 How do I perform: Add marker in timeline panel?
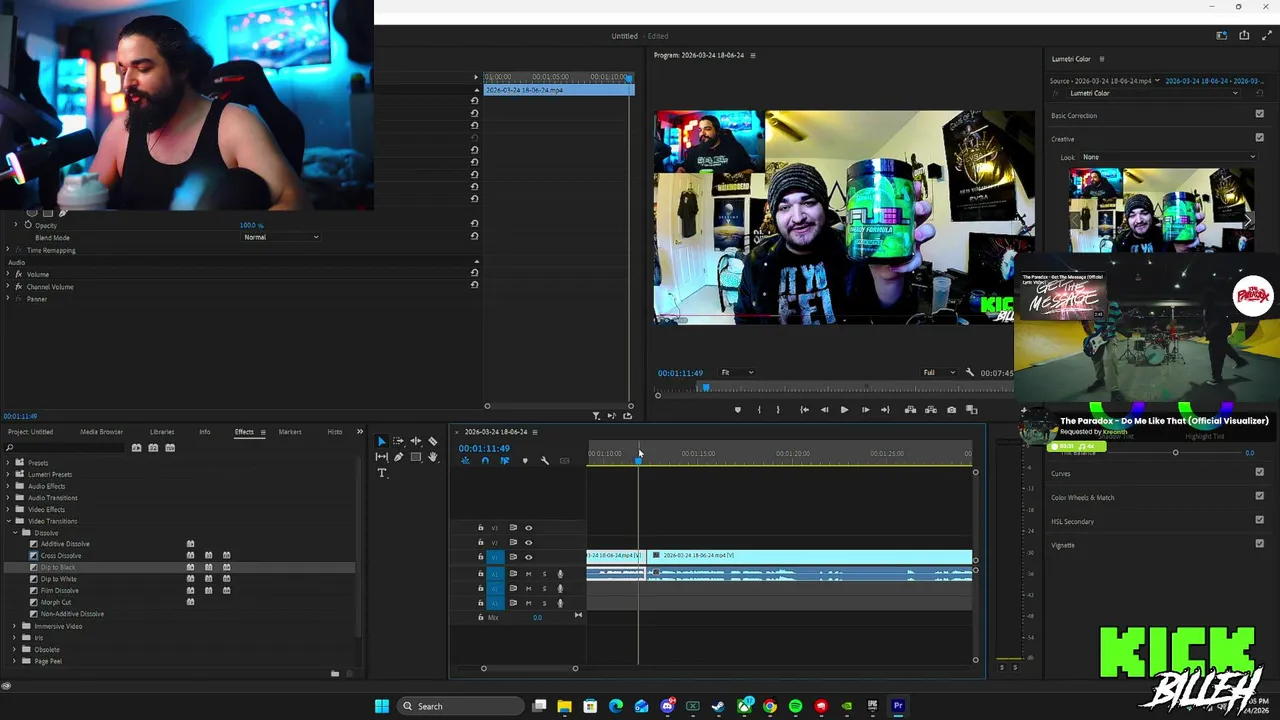point(525,461)
